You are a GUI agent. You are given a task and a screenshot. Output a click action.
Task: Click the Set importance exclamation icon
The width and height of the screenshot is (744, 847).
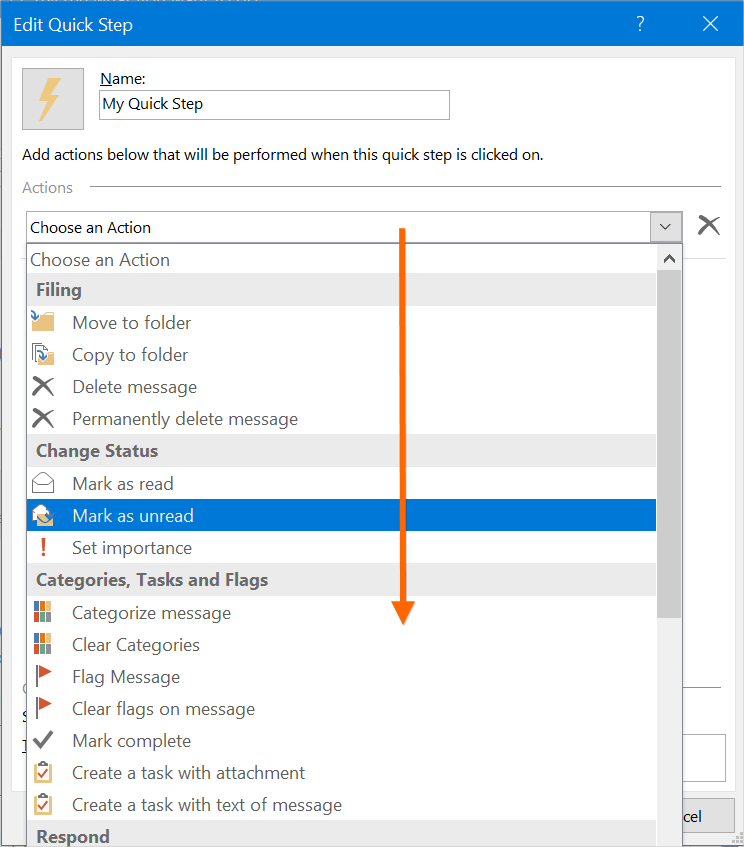[42, 548]
